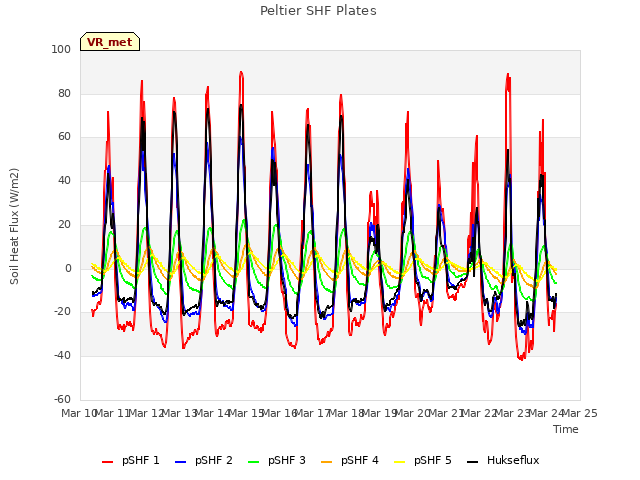This screenshot has width=640, height=480.
Task: Click the yellow pSHF 5 legend swatch
Action: point(400,462)
